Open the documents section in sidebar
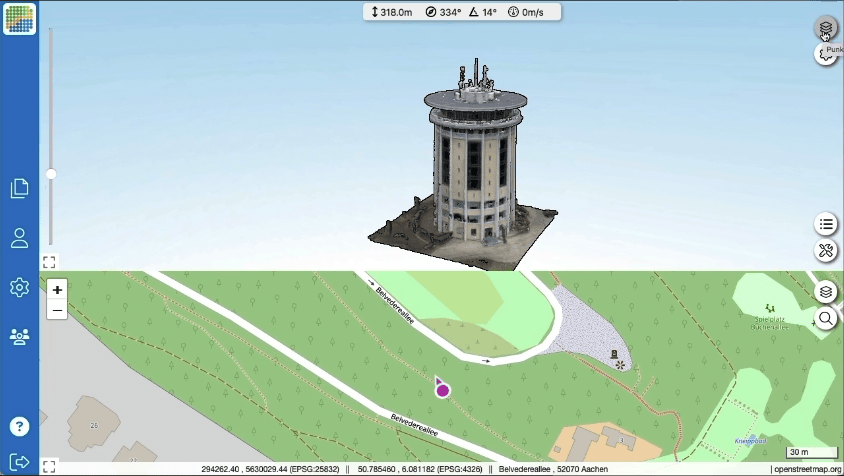The image size is (844, 476). pos(19,188)
